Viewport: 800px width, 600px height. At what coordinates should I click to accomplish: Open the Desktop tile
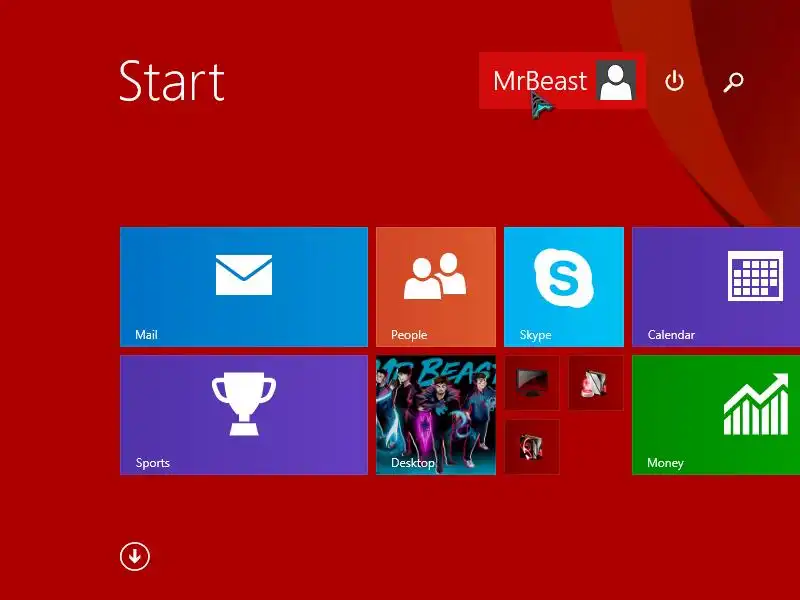coord(436,415)
